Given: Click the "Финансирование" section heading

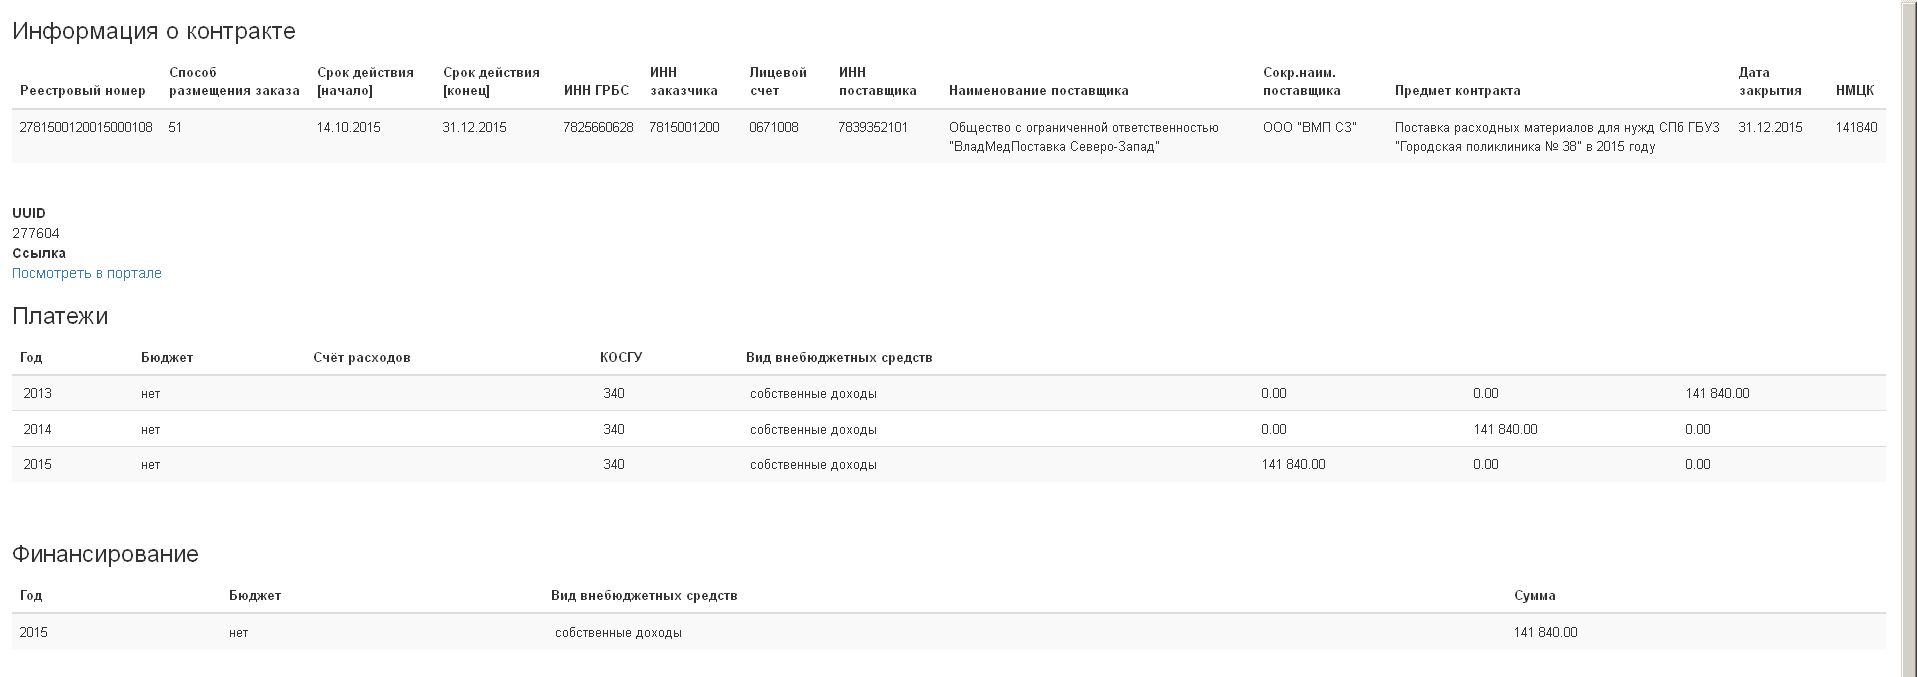Looking at the screenshot, I should [105, 554].
